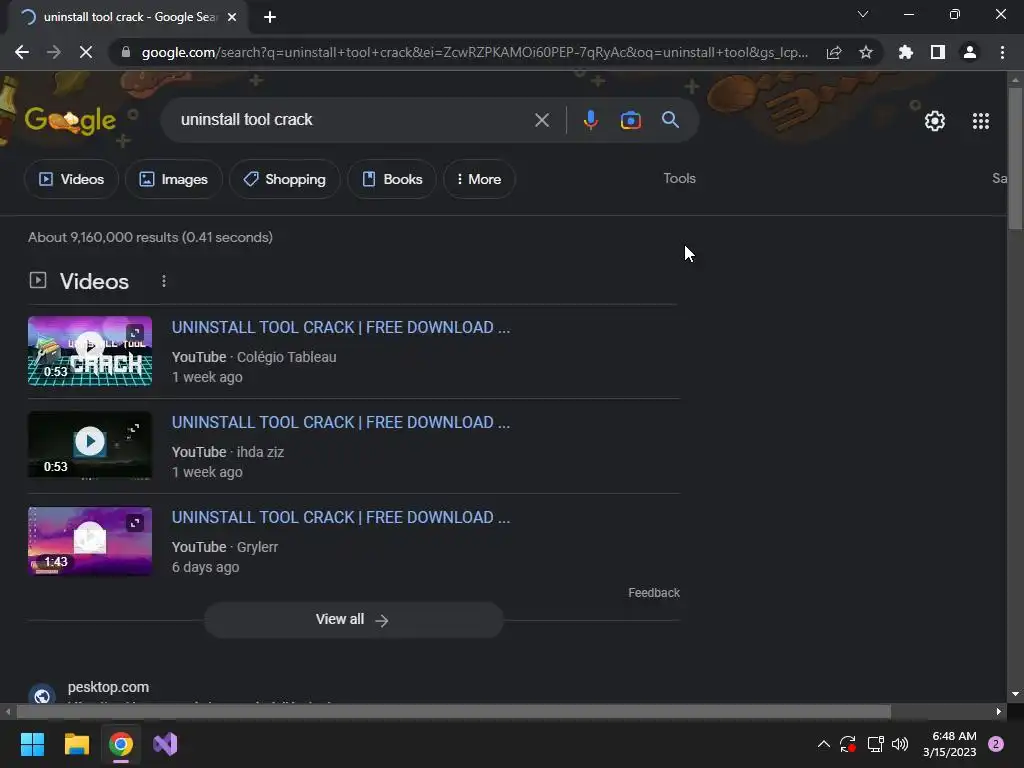Start a voice search with microphone

[590, 120]
